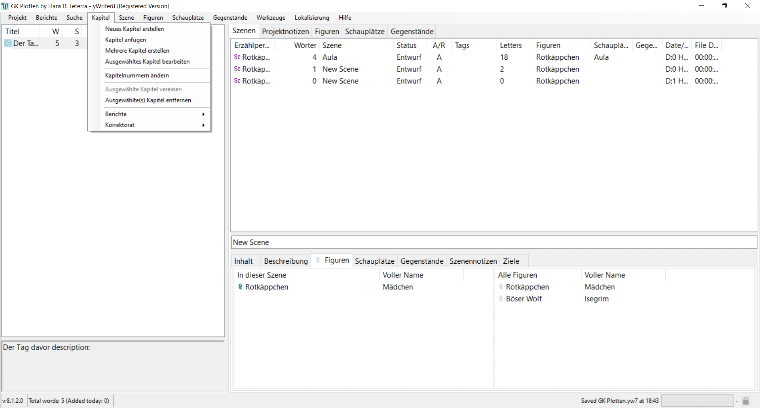Select New Scene row with 0 words
This screenshot has height=408, width=760.
(x=477, y=81)
